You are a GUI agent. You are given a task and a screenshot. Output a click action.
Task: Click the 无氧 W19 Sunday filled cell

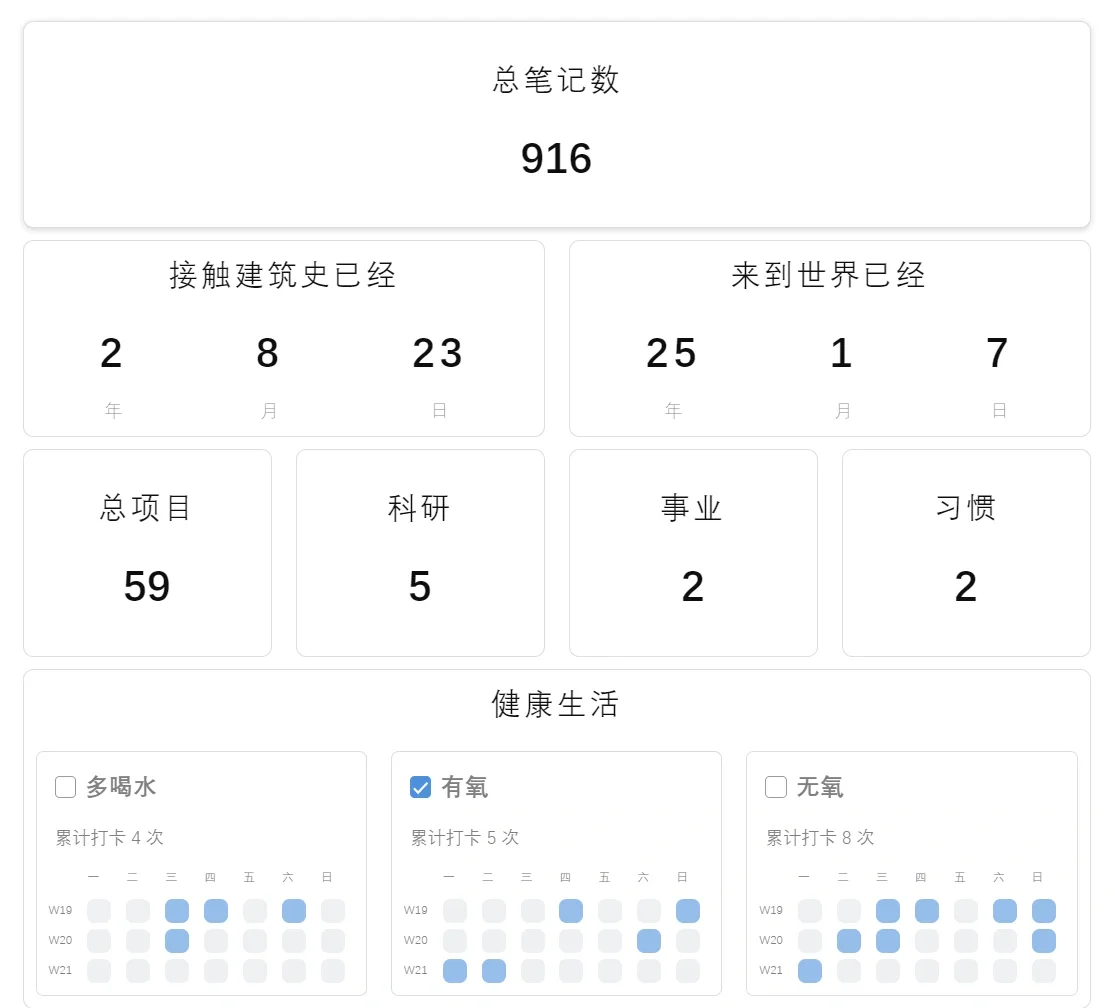[x=1044, y=911]
